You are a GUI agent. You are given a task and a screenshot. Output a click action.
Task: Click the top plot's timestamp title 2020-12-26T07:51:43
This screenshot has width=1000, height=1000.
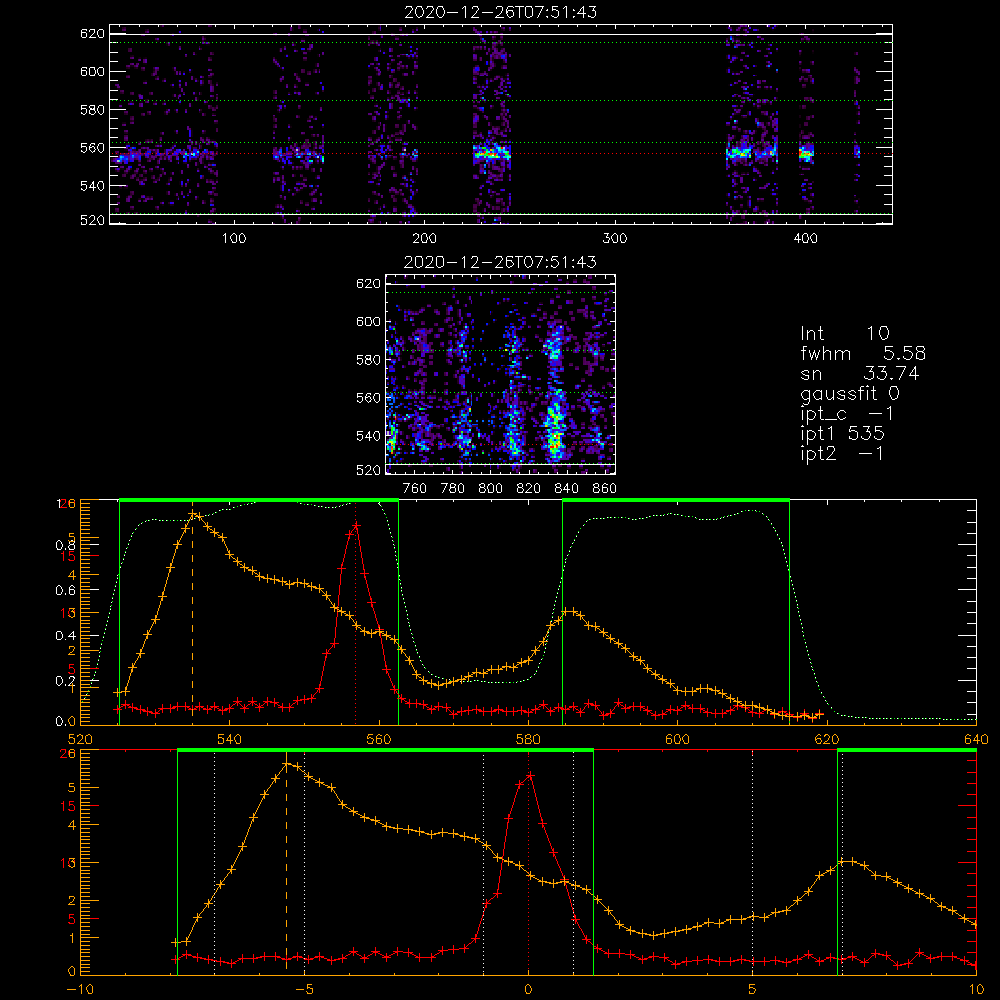(501, 12)
